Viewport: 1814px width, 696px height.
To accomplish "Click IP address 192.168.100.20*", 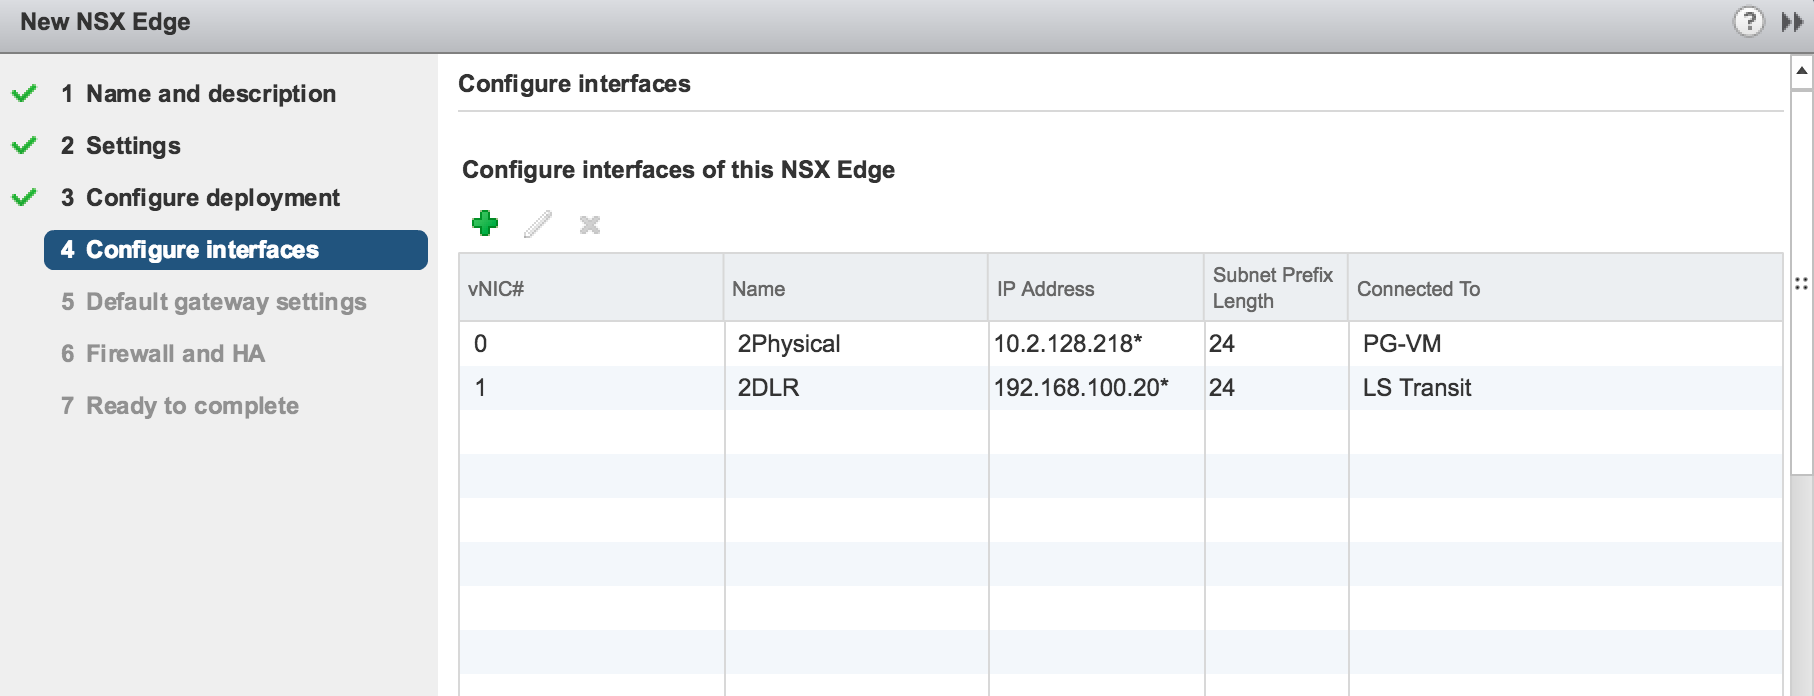I will click(x=1081, y=388).
